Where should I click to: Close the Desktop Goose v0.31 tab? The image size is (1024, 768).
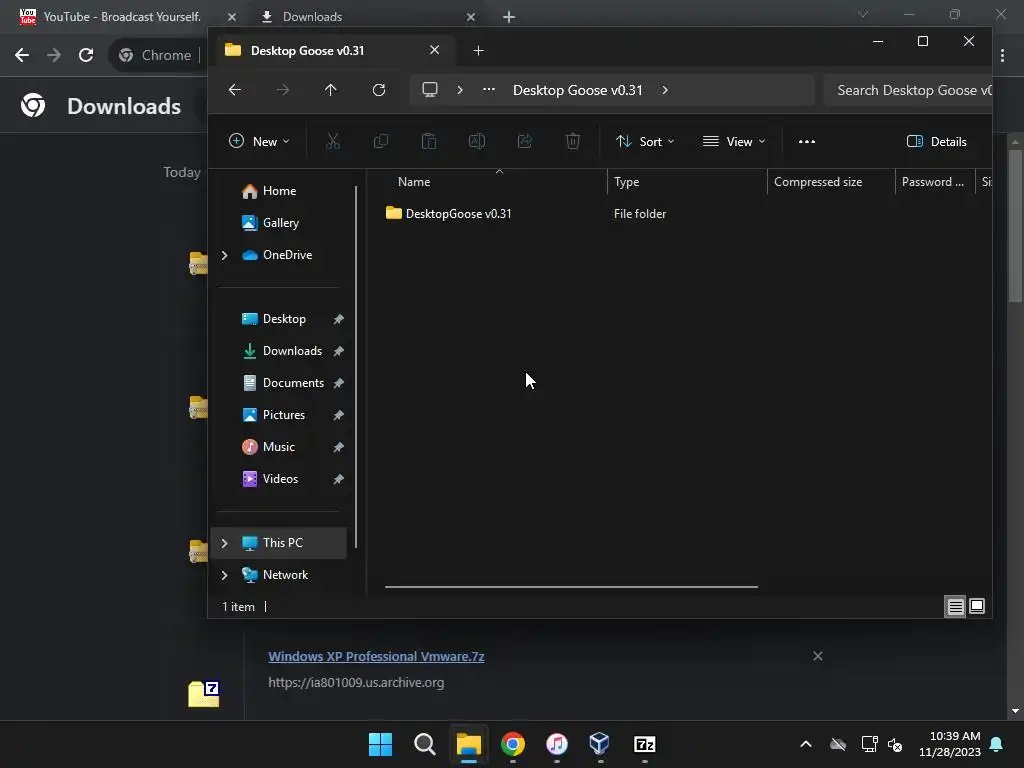[434, 50]
